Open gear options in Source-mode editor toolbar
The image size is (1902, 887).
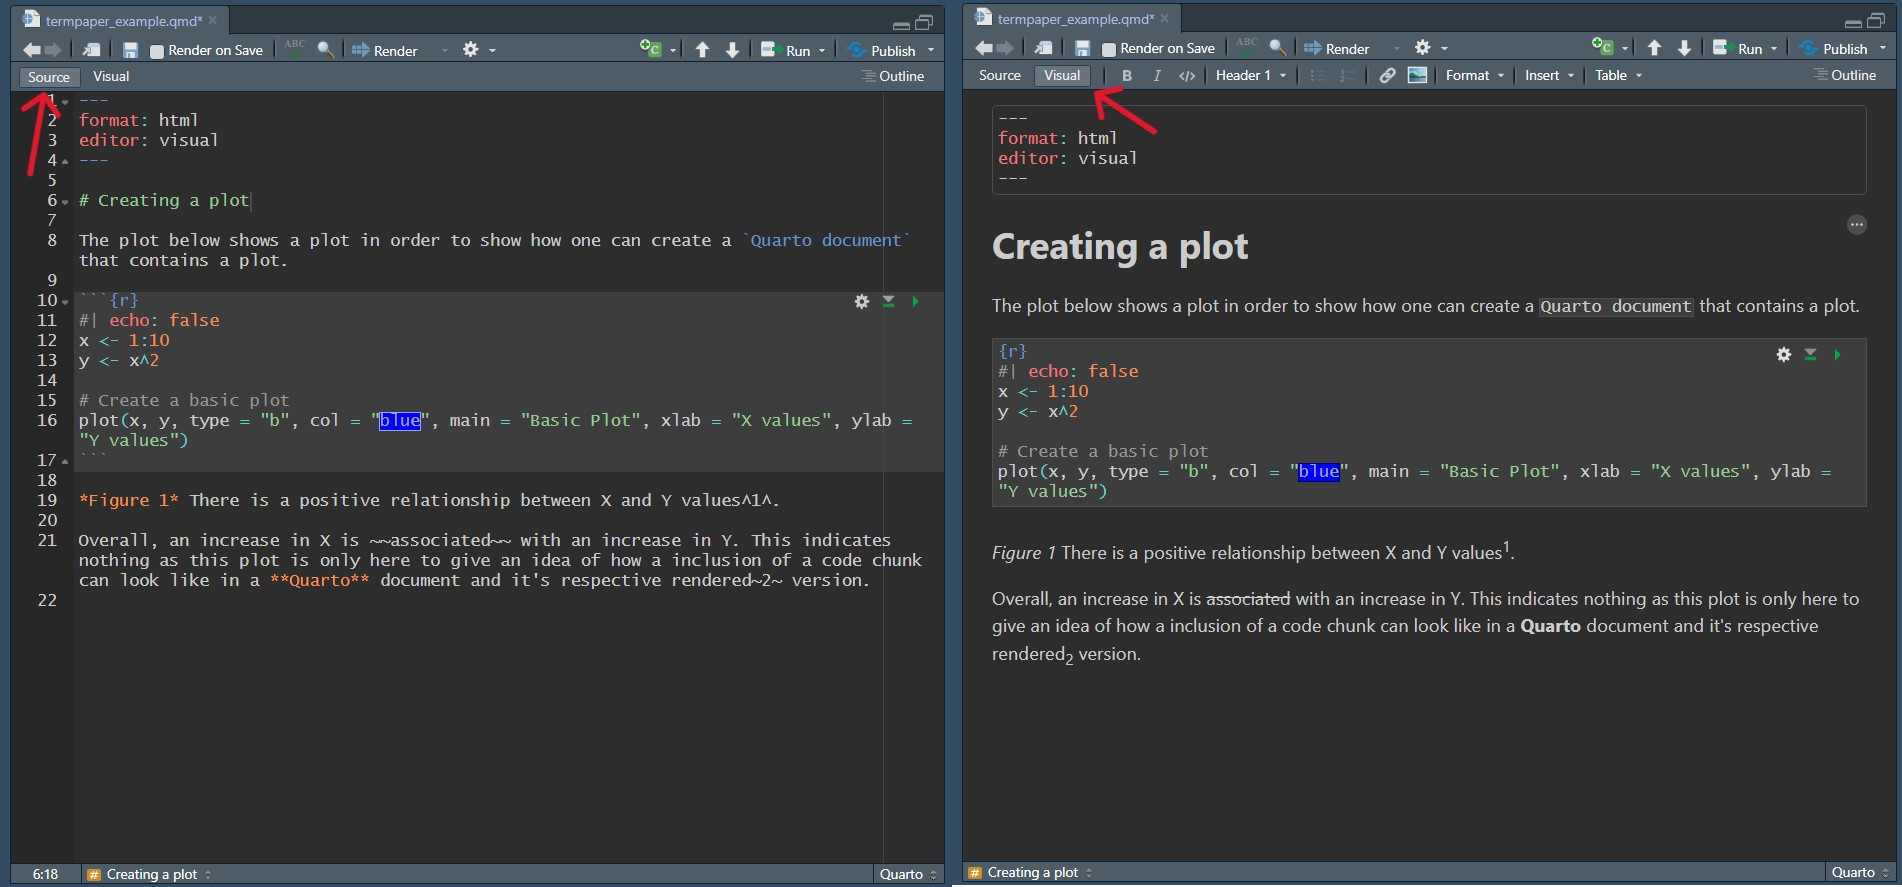coord(471,49)
